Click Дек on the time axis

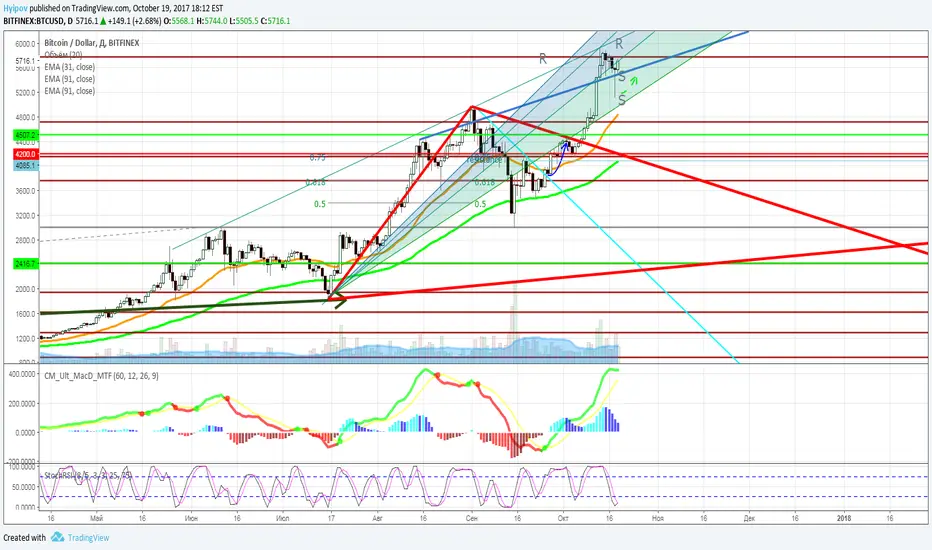tap(749, 518)
